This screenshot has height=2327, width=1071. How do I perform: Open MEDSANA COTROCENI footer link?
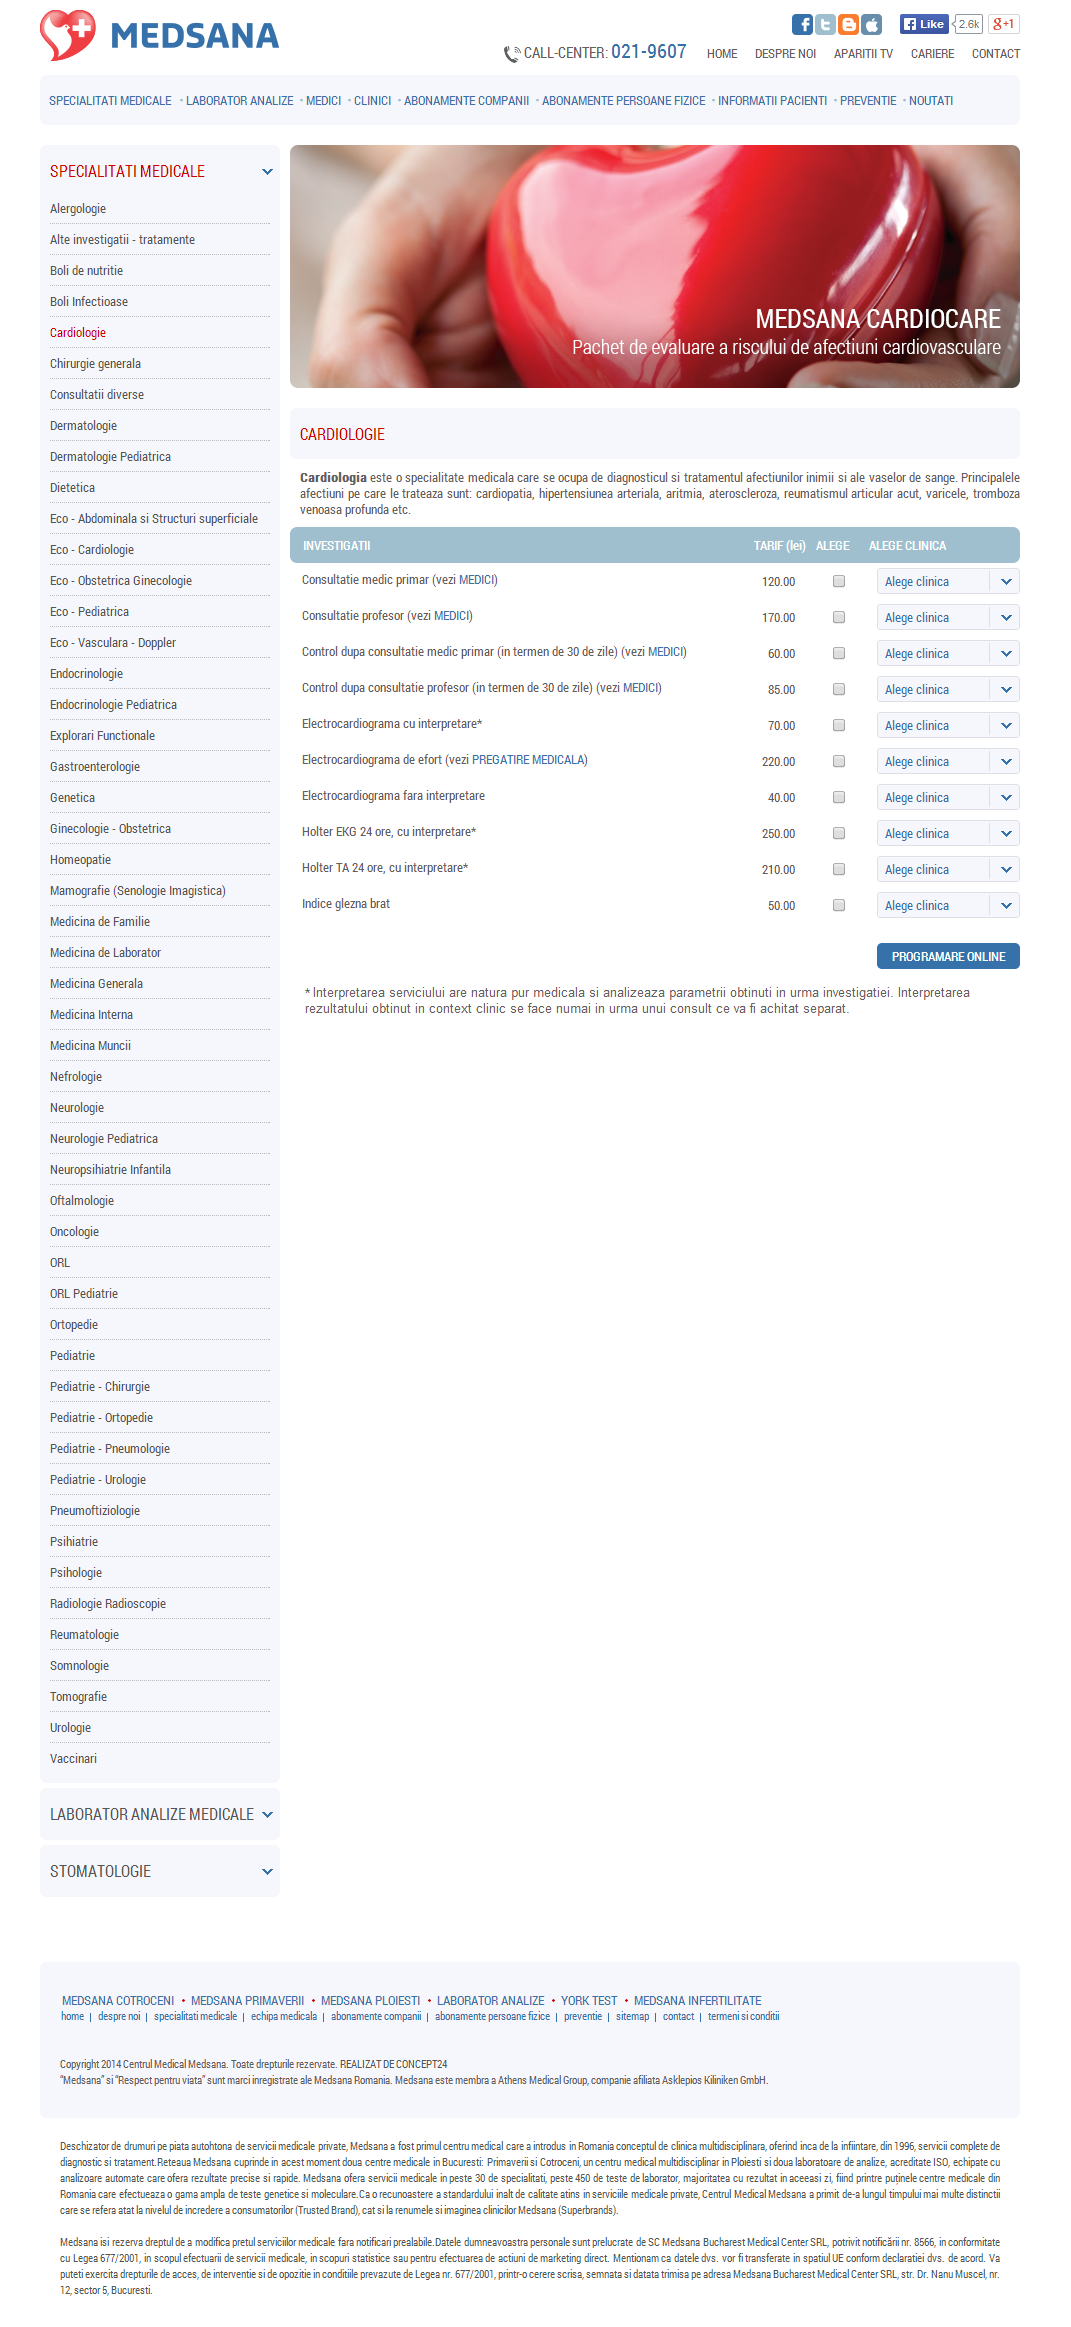pos(118,2001)
